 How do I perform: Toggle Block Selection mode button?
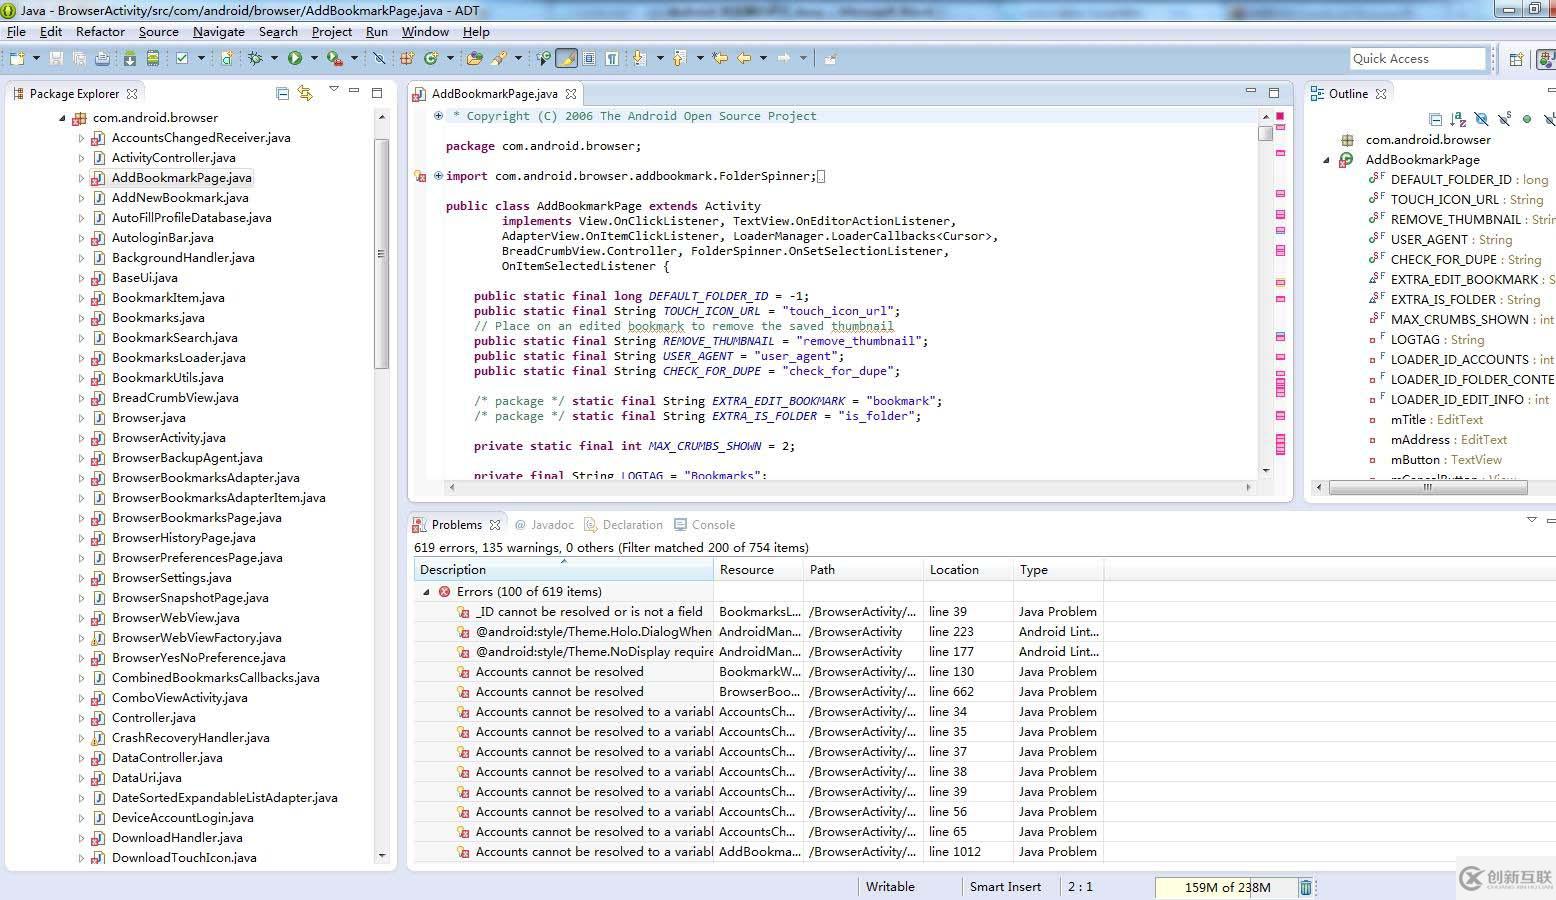[x=589, y=58]
